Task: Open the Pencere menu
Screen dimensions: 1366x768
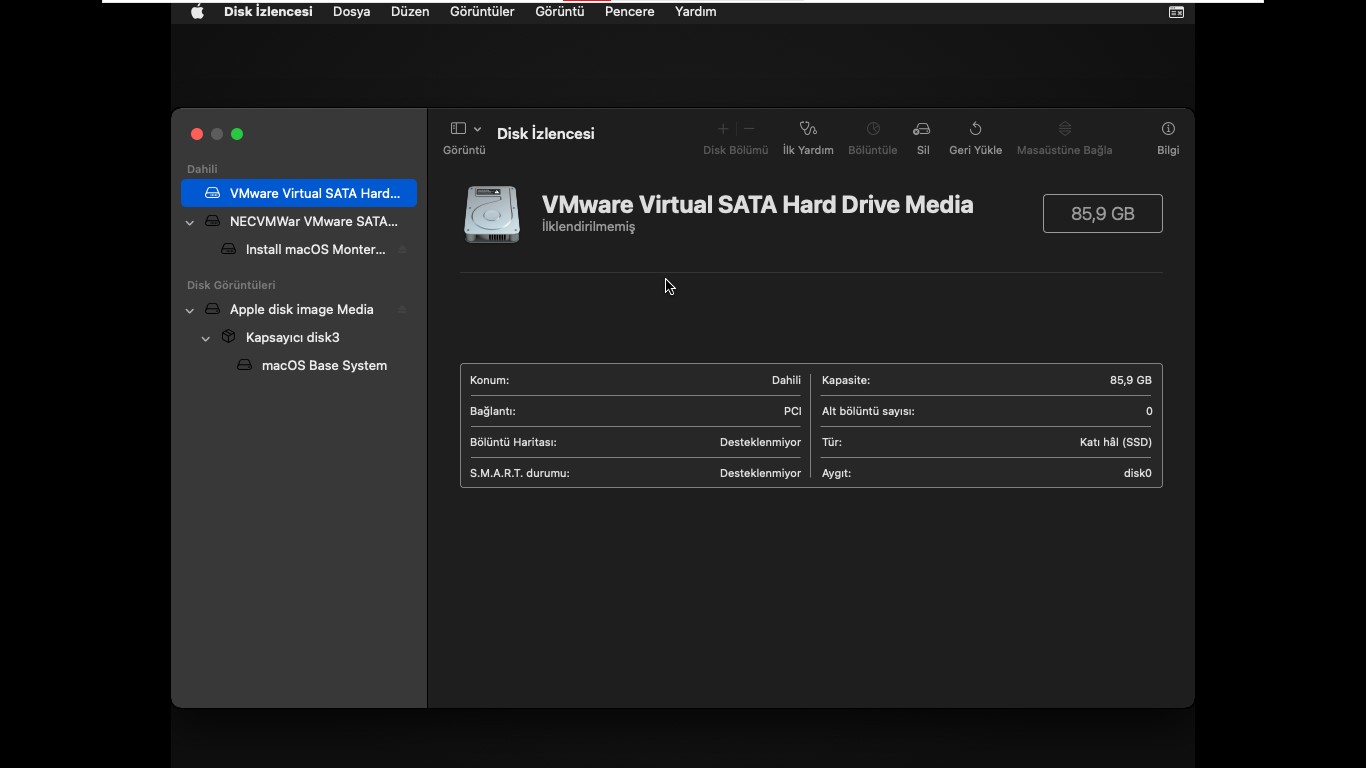Action: point(630,12)
